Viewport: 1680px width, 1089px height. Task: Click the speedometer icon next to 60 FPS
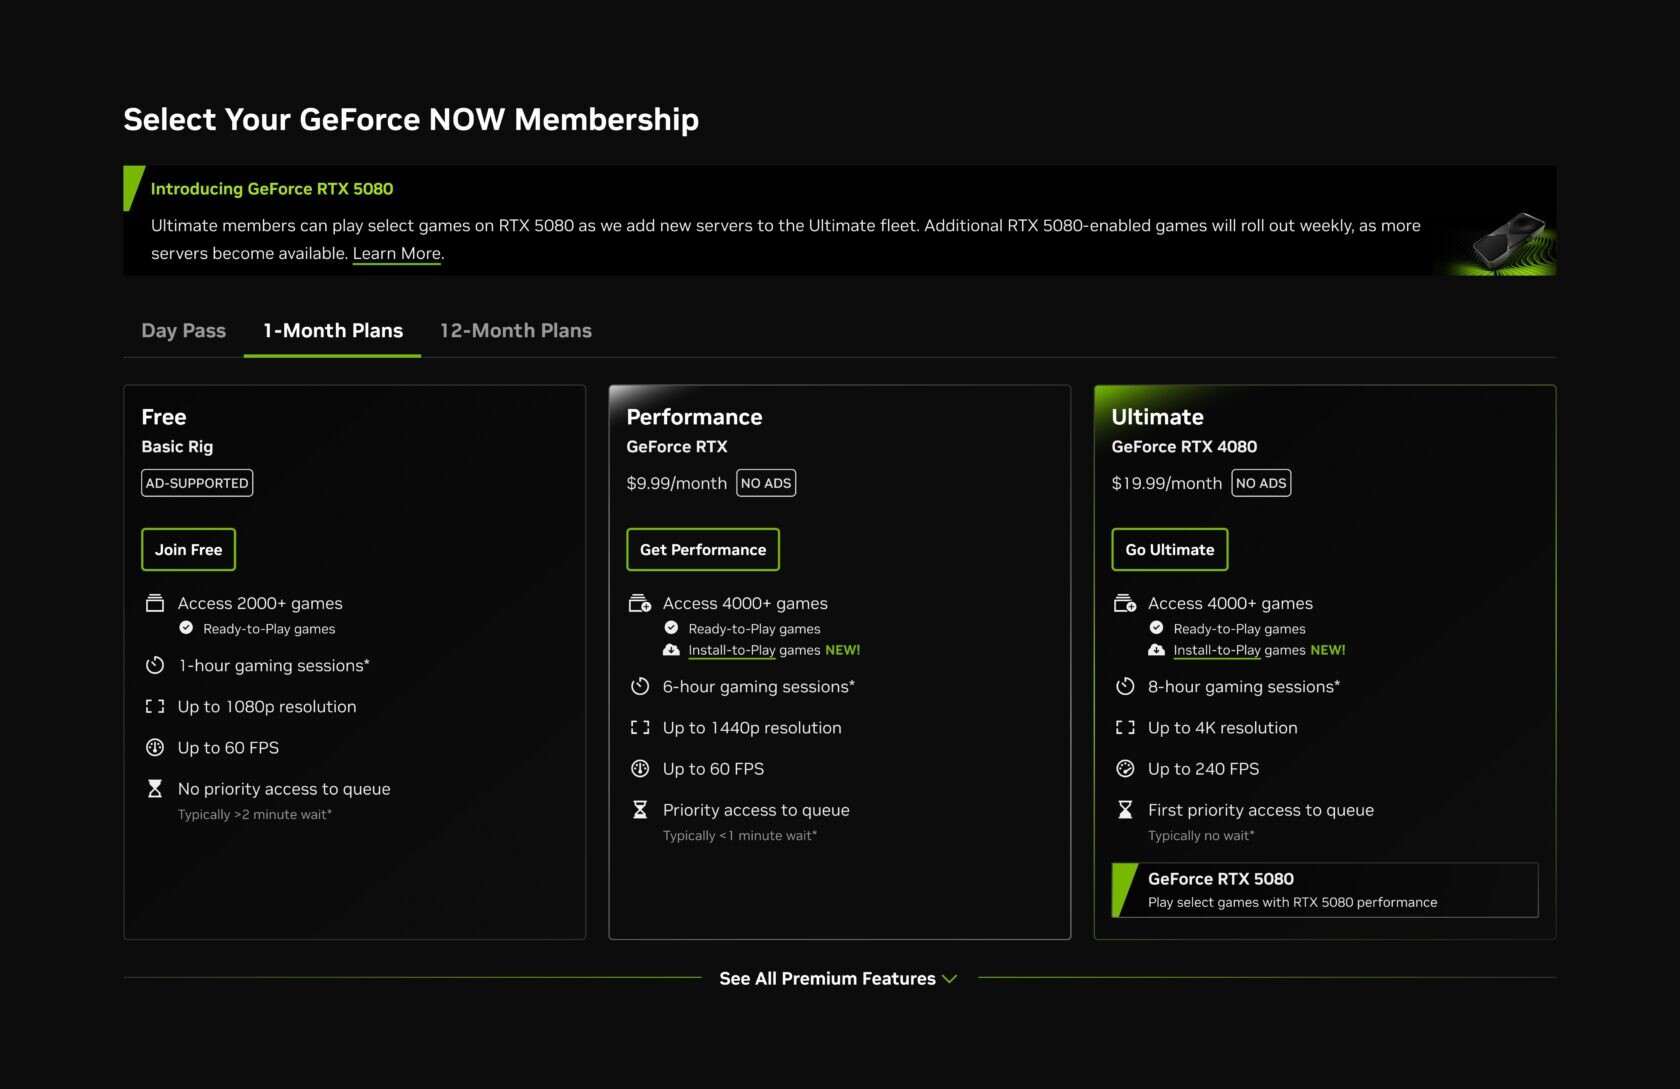(155, 747)
